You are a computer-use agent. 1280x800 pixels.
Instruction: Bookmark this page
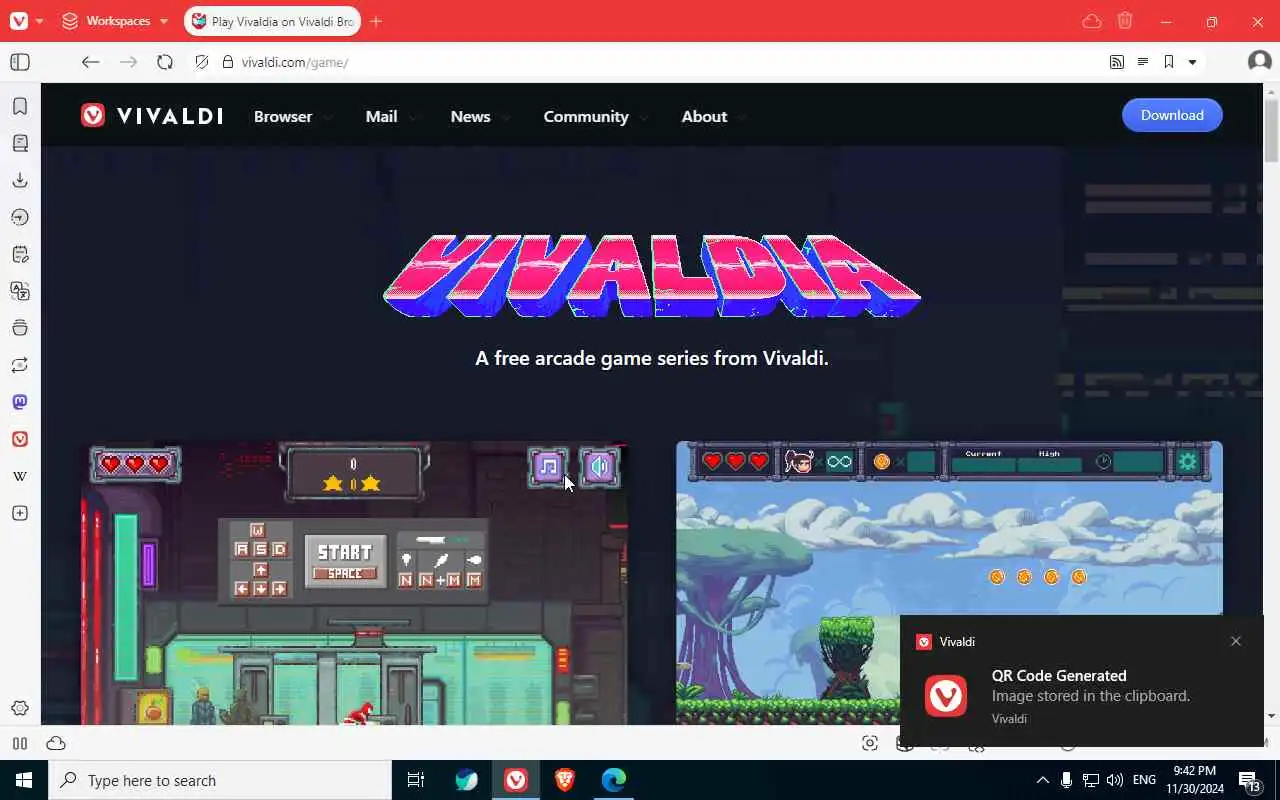coord(1168,62)
